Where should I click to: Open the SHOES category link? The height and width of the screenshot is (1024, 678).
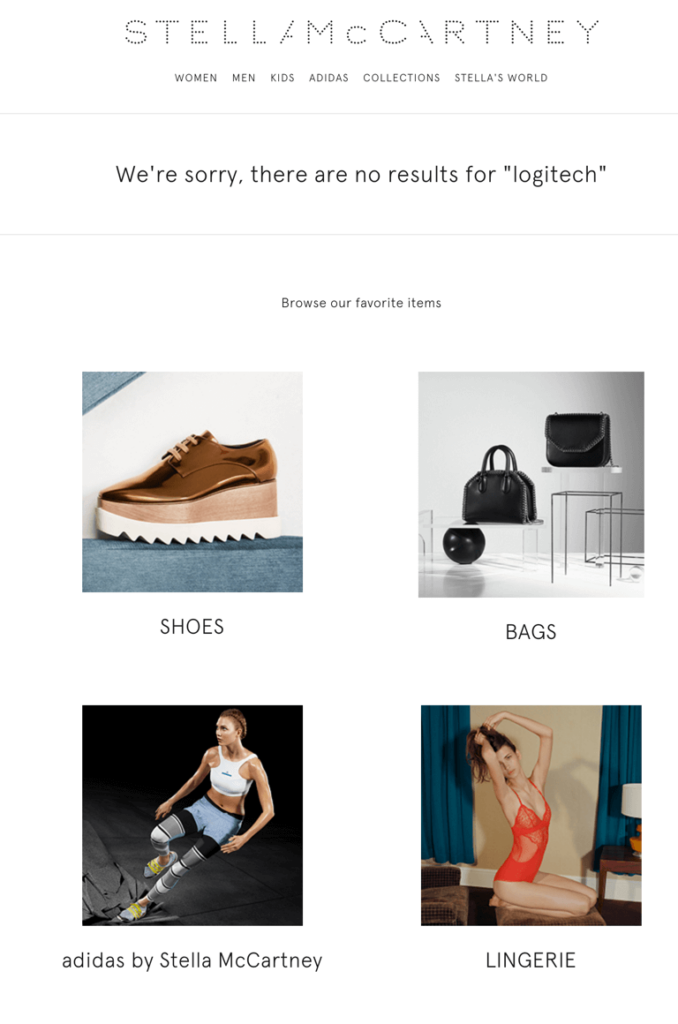coord(192,627)
